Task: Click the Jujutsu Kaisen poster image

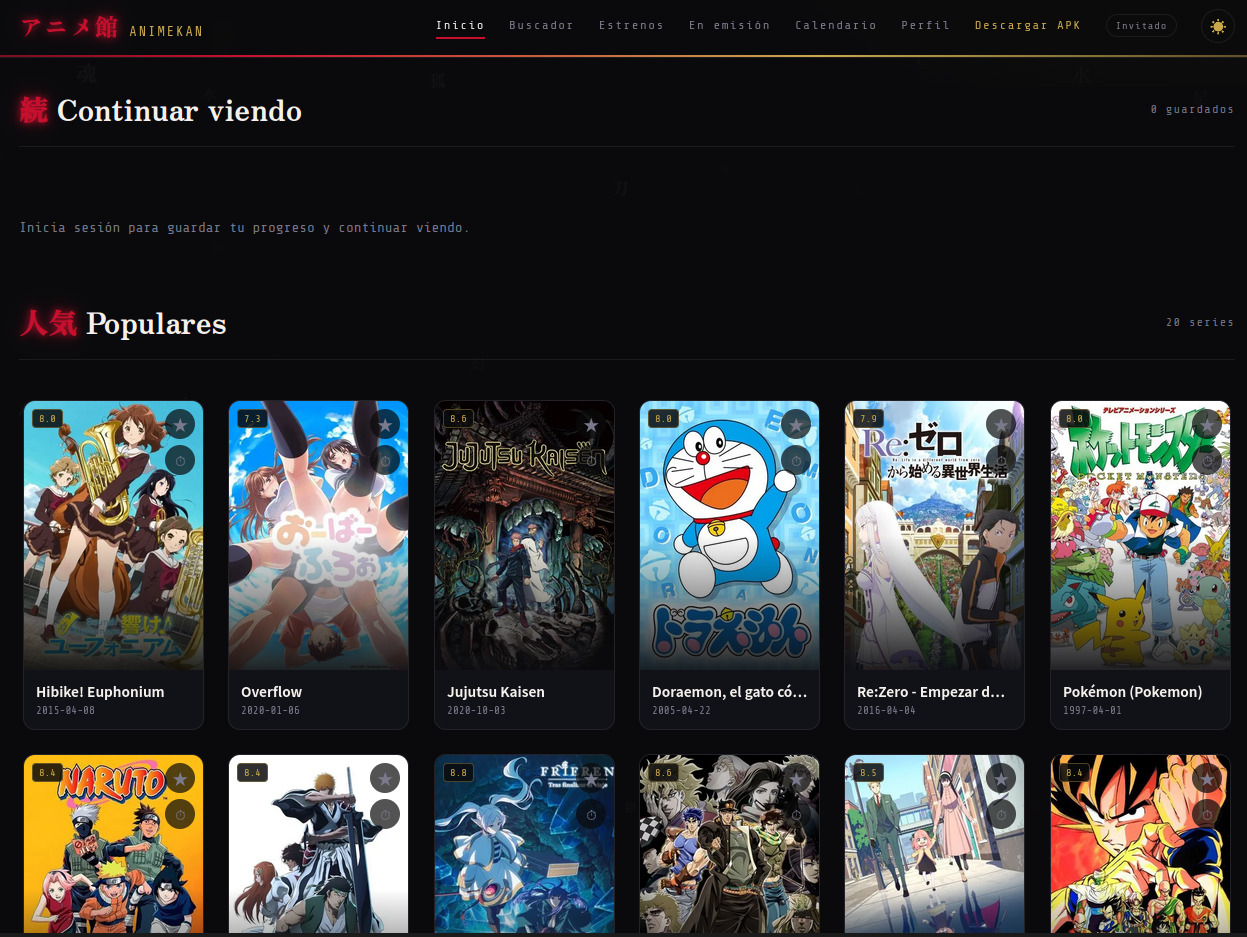Action: click(524, 535)
